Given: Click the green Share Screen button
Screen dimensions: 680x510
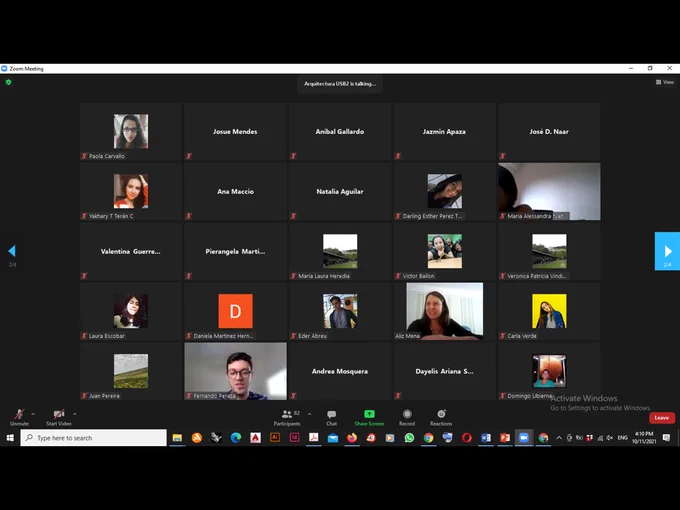Looking at the screenshot, I should 369,418.
